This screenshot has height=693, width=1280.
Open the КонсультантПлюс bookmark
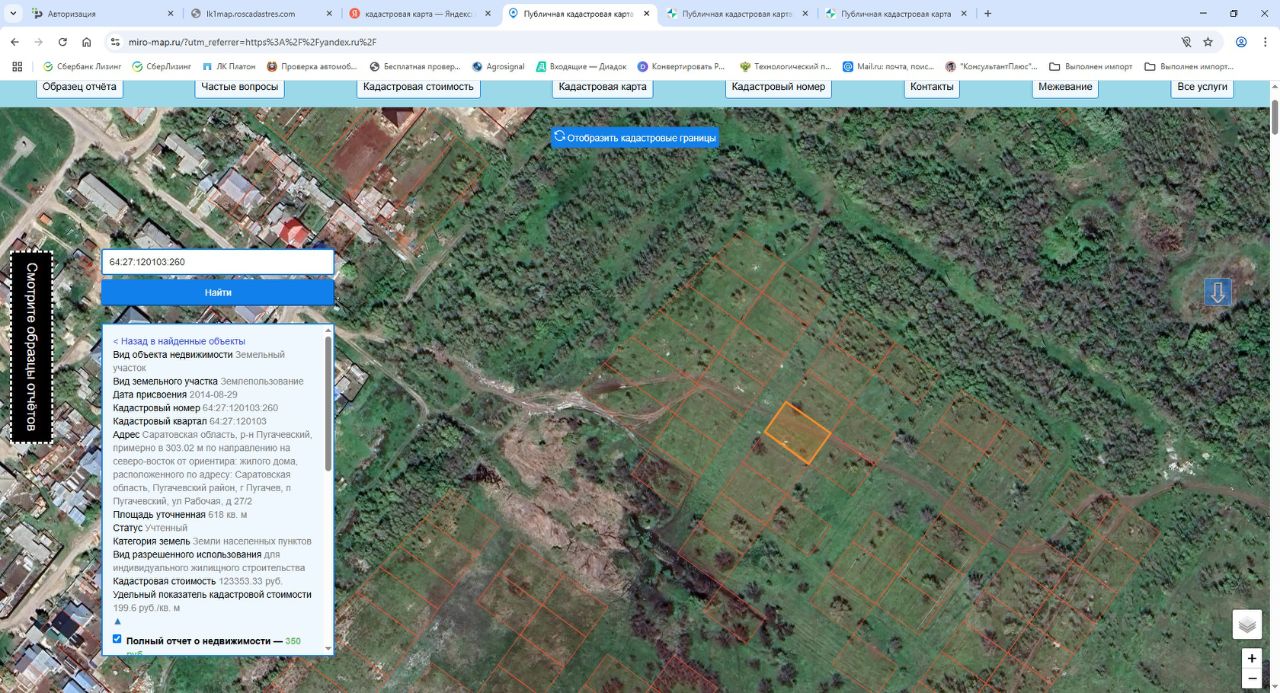pos(991,66)
